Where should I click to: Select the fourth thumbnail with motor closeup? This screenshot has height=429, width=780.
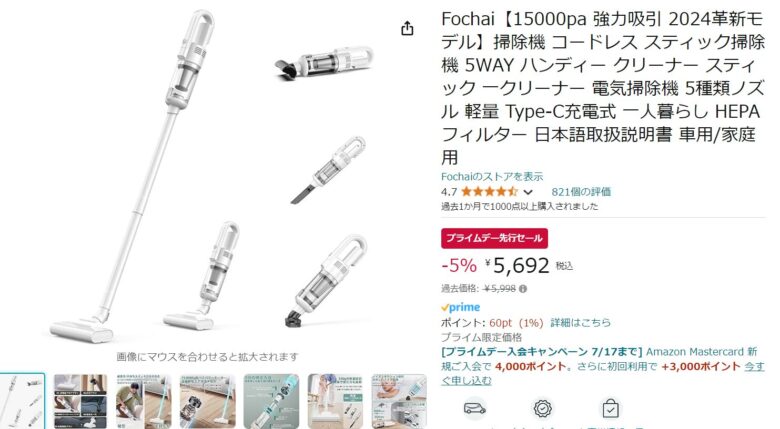(x=207, y=401)
